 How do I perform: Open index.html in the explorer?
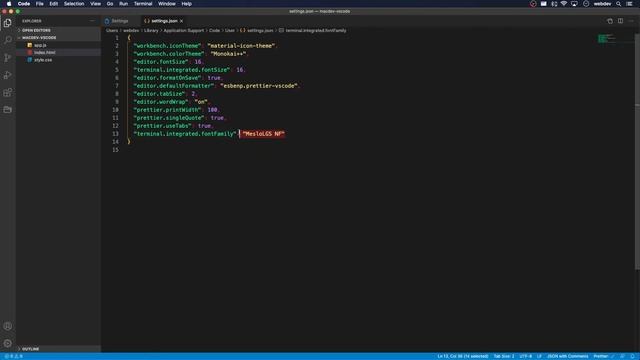click(x=44, y=53)
